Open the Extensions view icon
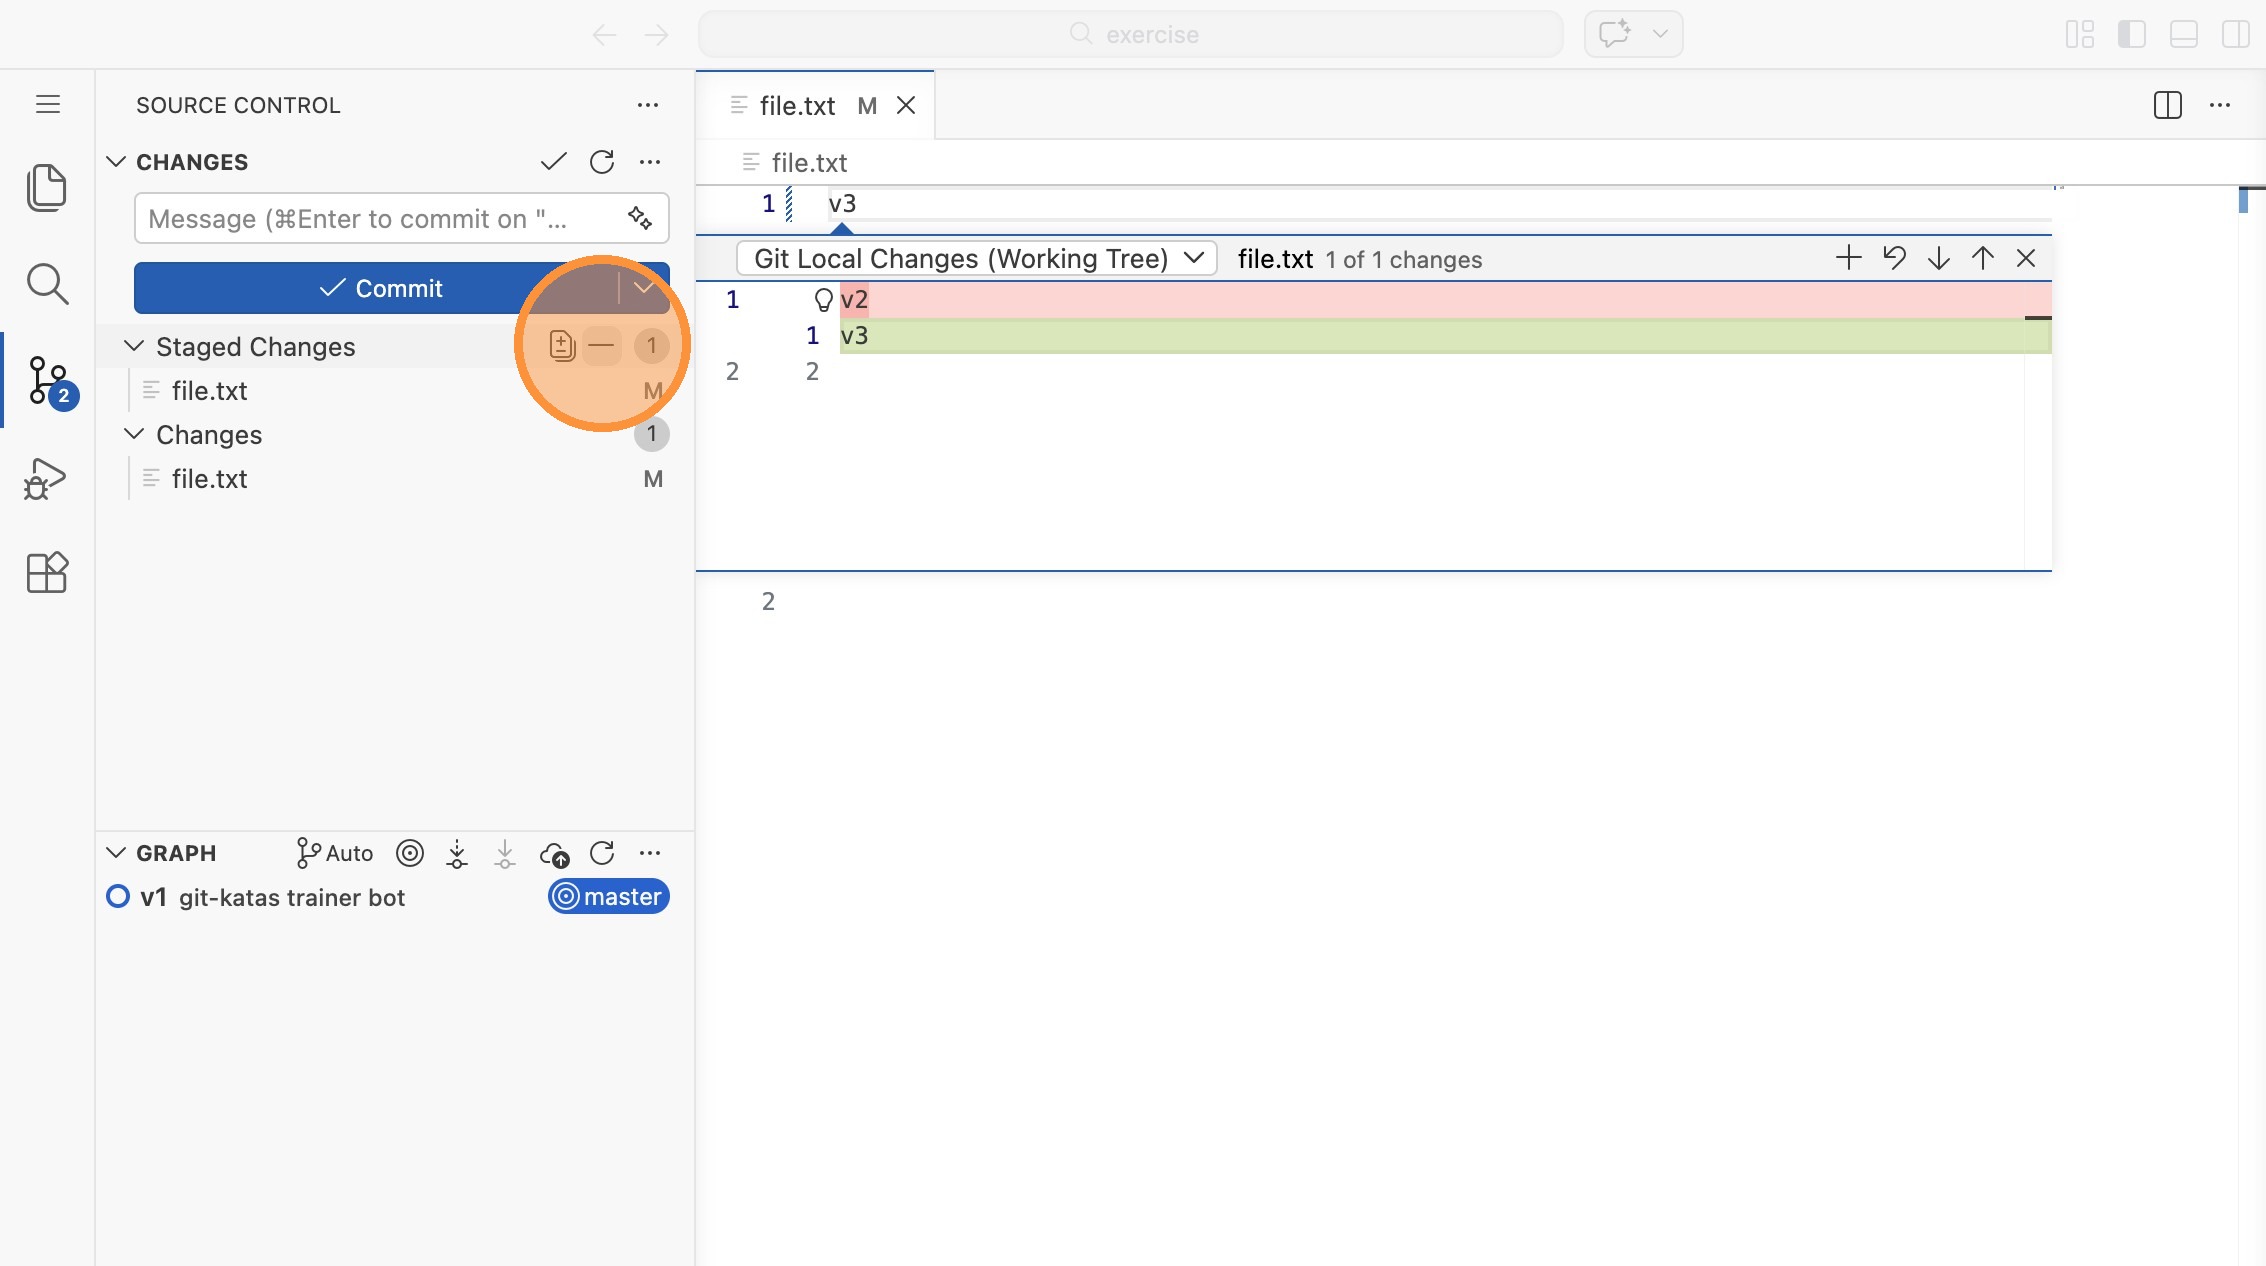 (46, 573)
